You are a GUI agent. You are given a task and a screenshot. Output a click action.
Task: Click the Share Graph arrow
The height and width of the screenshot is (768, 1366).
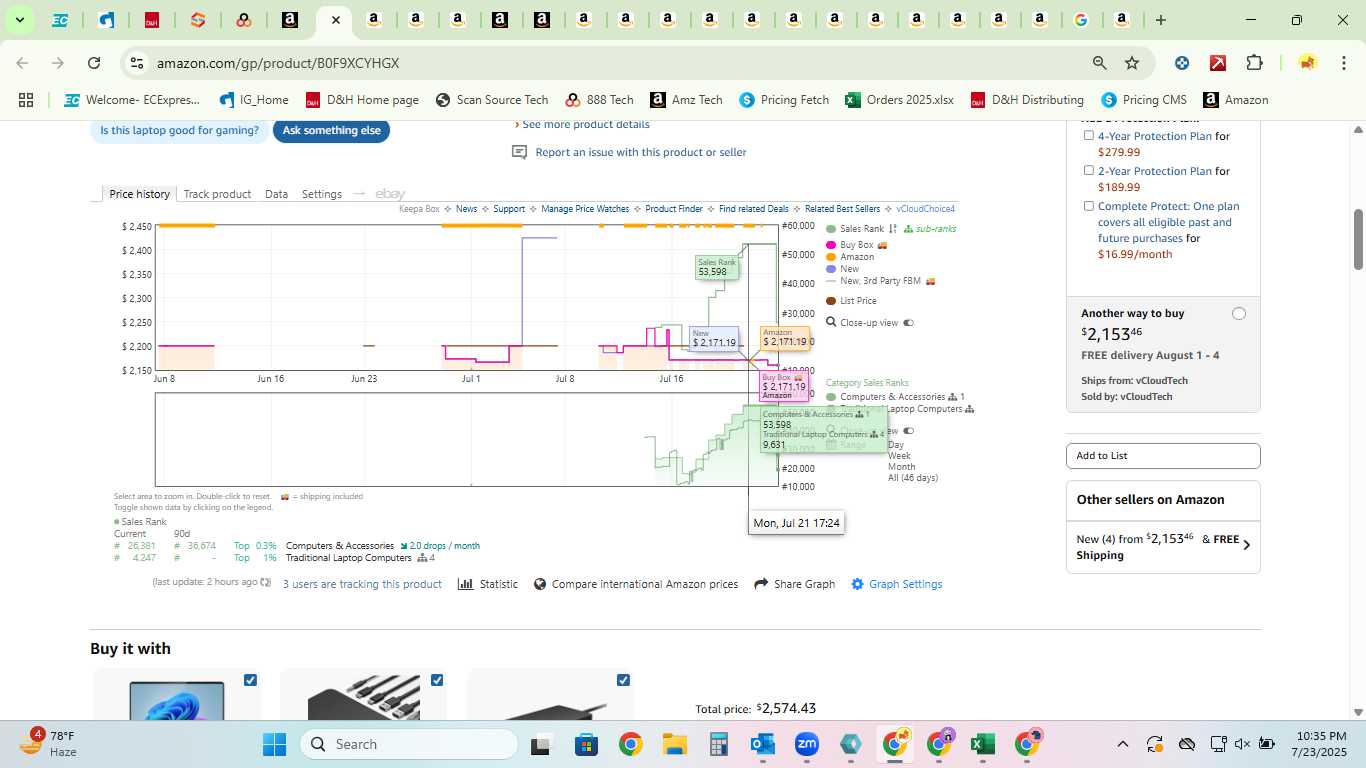click(x=761, y=584)
